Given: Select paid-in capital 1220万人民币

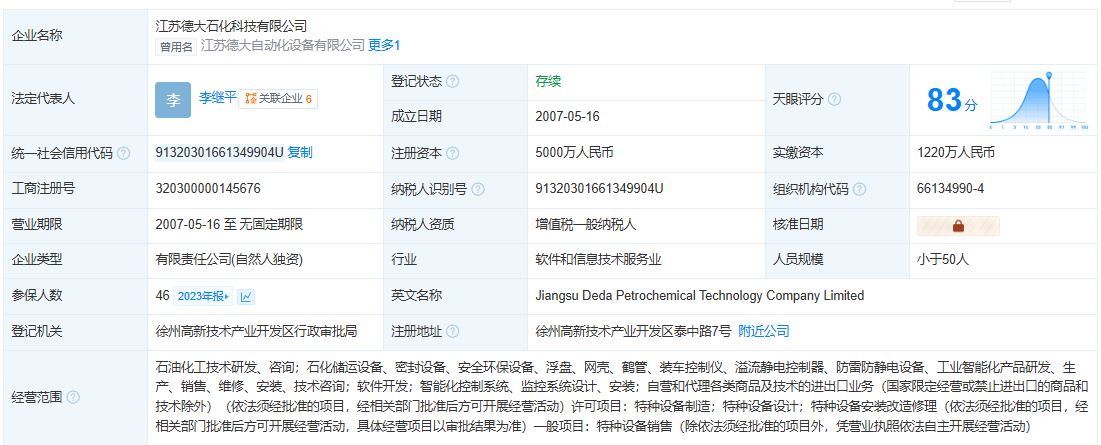Looking at the screenshot, I should (956, 152).
